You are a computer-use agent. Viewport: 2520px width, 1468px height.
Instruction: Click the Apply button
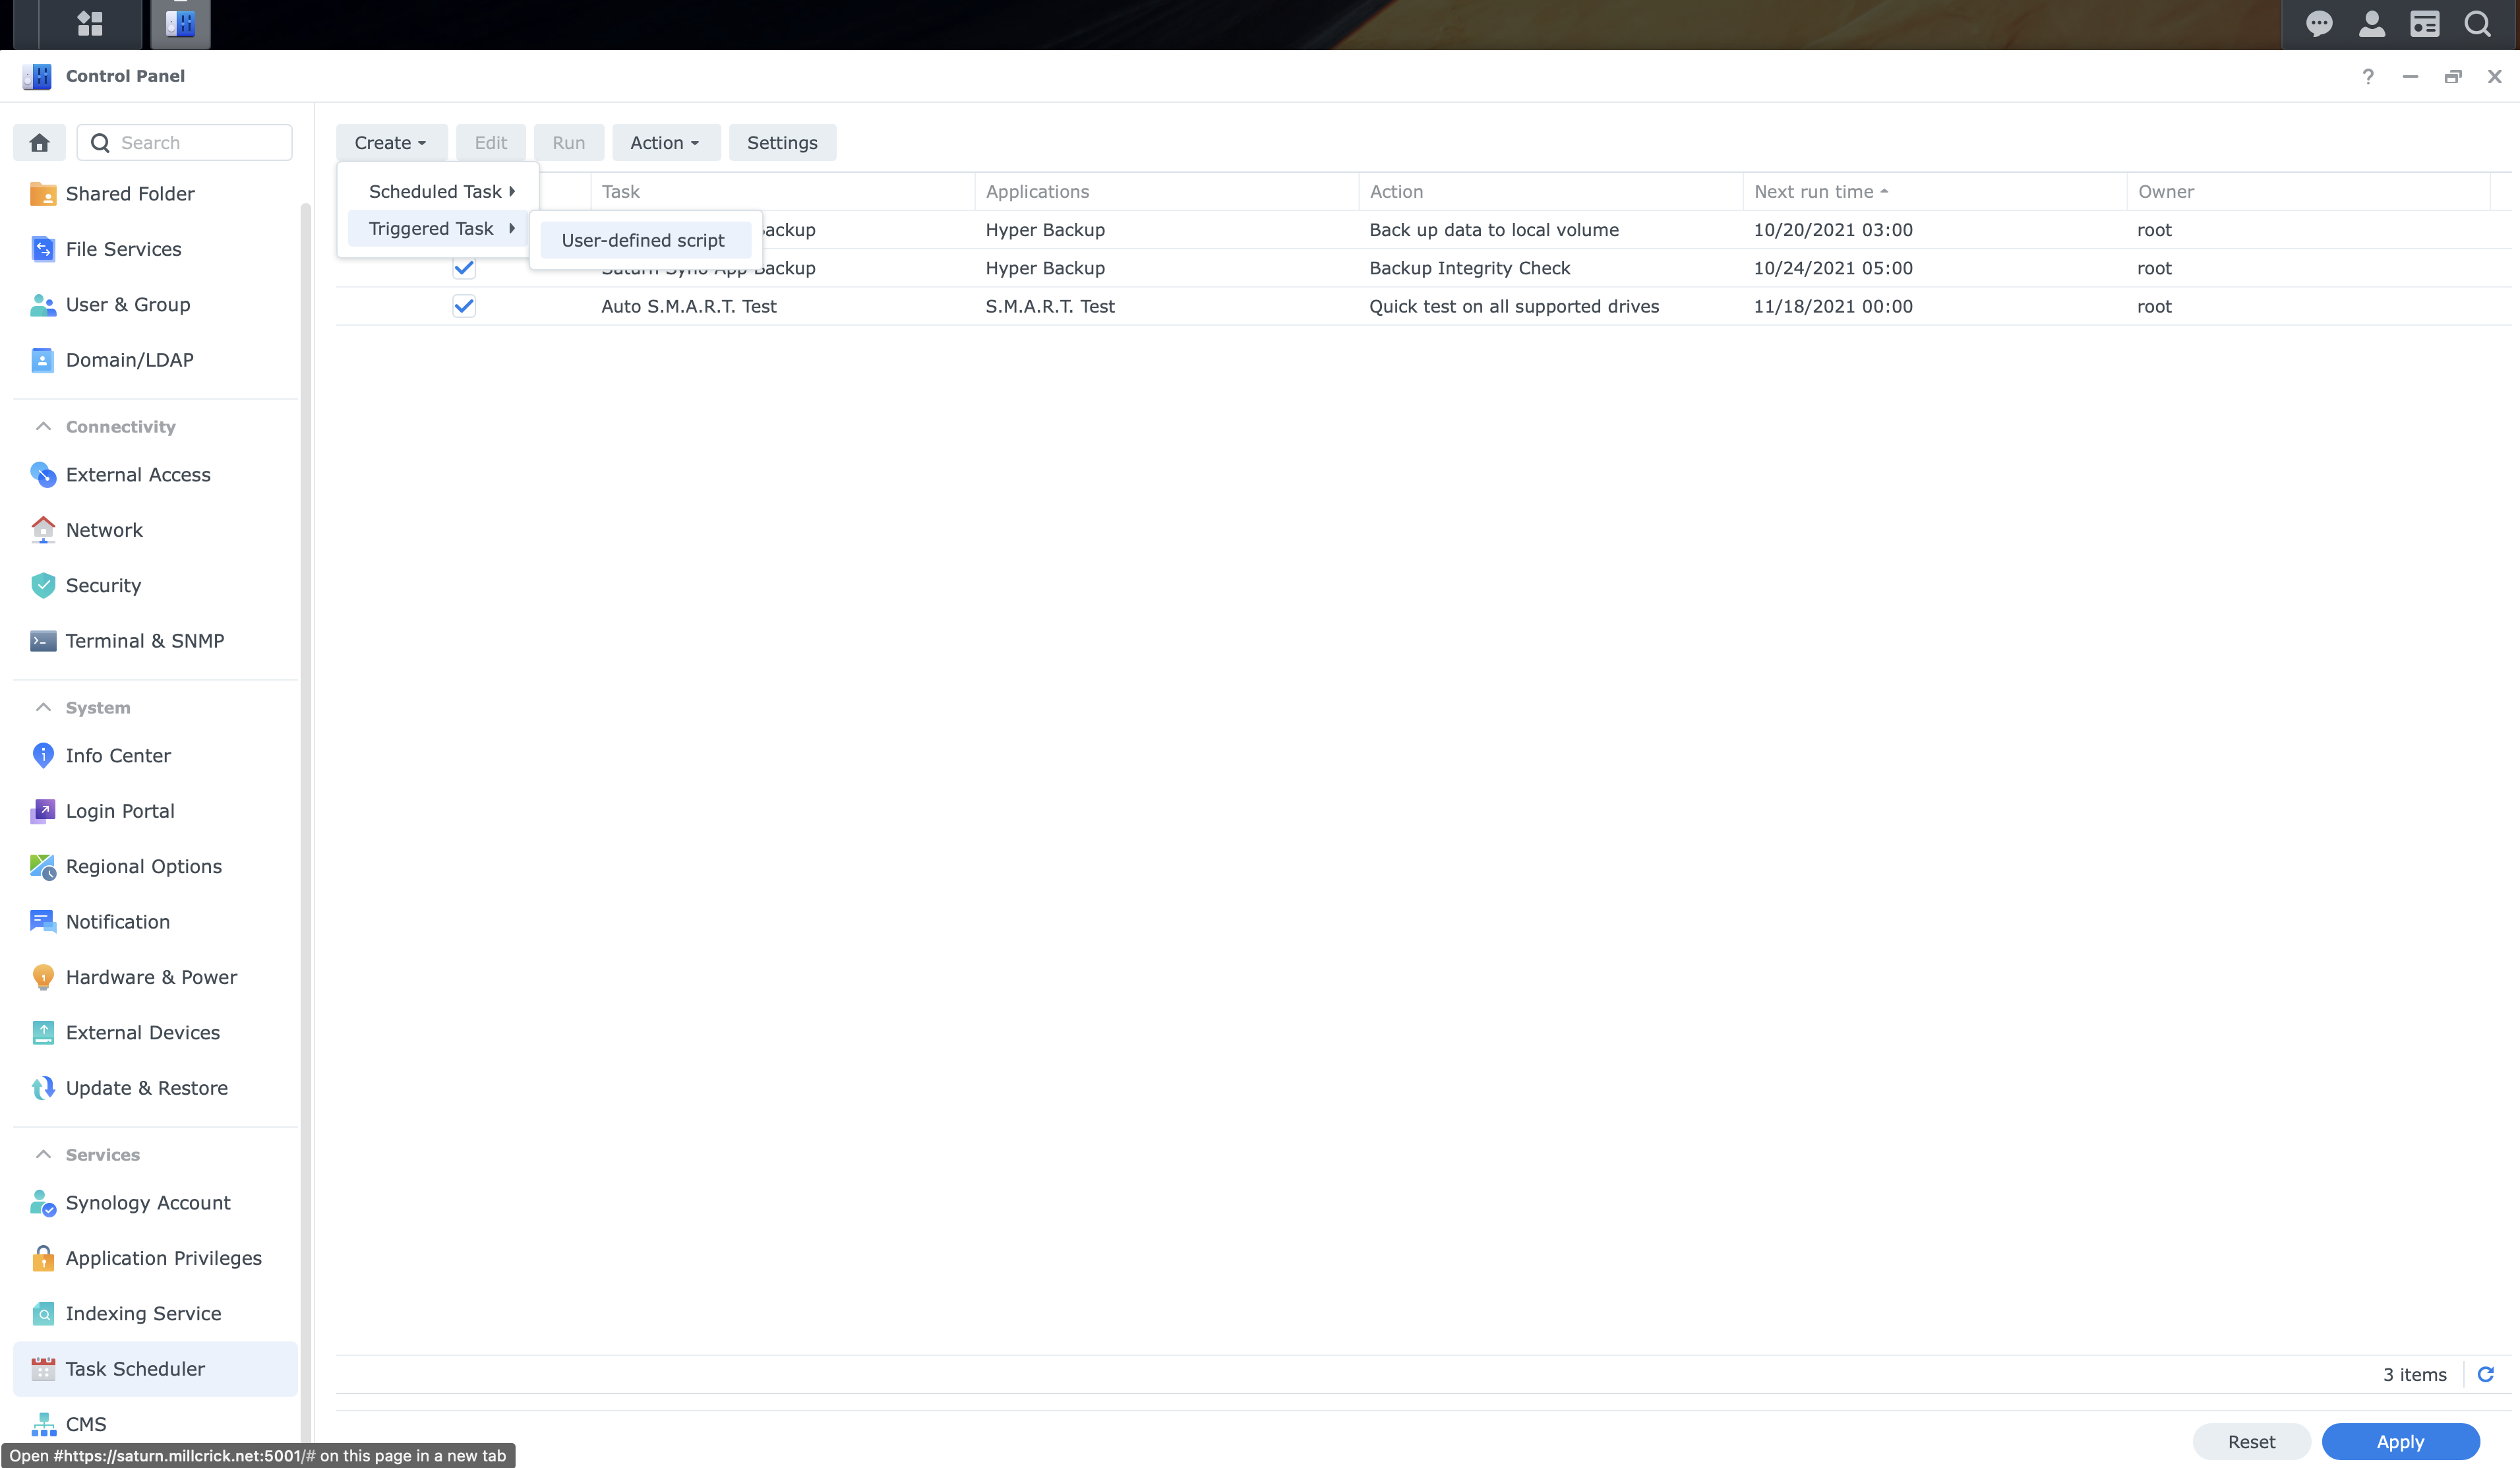[x=2400, y=1441]
